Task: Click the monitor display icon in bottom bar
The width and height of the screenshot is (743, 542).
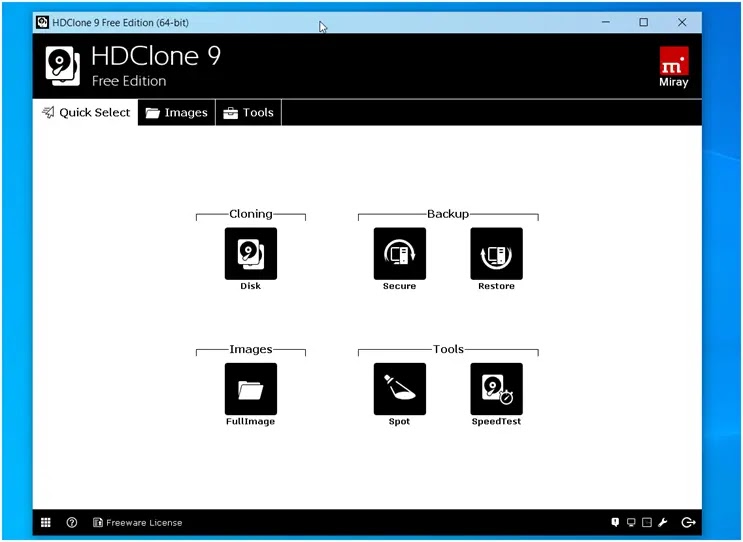Action: pyautogui.click(x=631, y=522)
